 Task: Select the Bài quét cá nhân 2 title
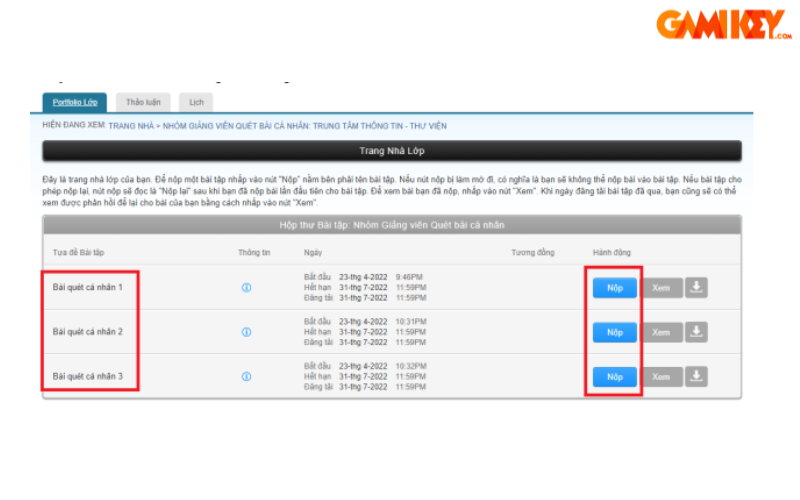point(88,332)
